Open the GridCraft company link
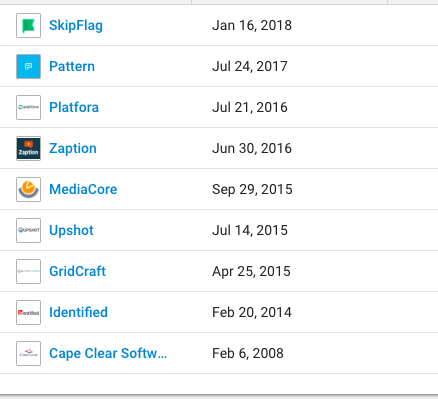The width and height of the screenshot is (438, 399). (77, 271)
